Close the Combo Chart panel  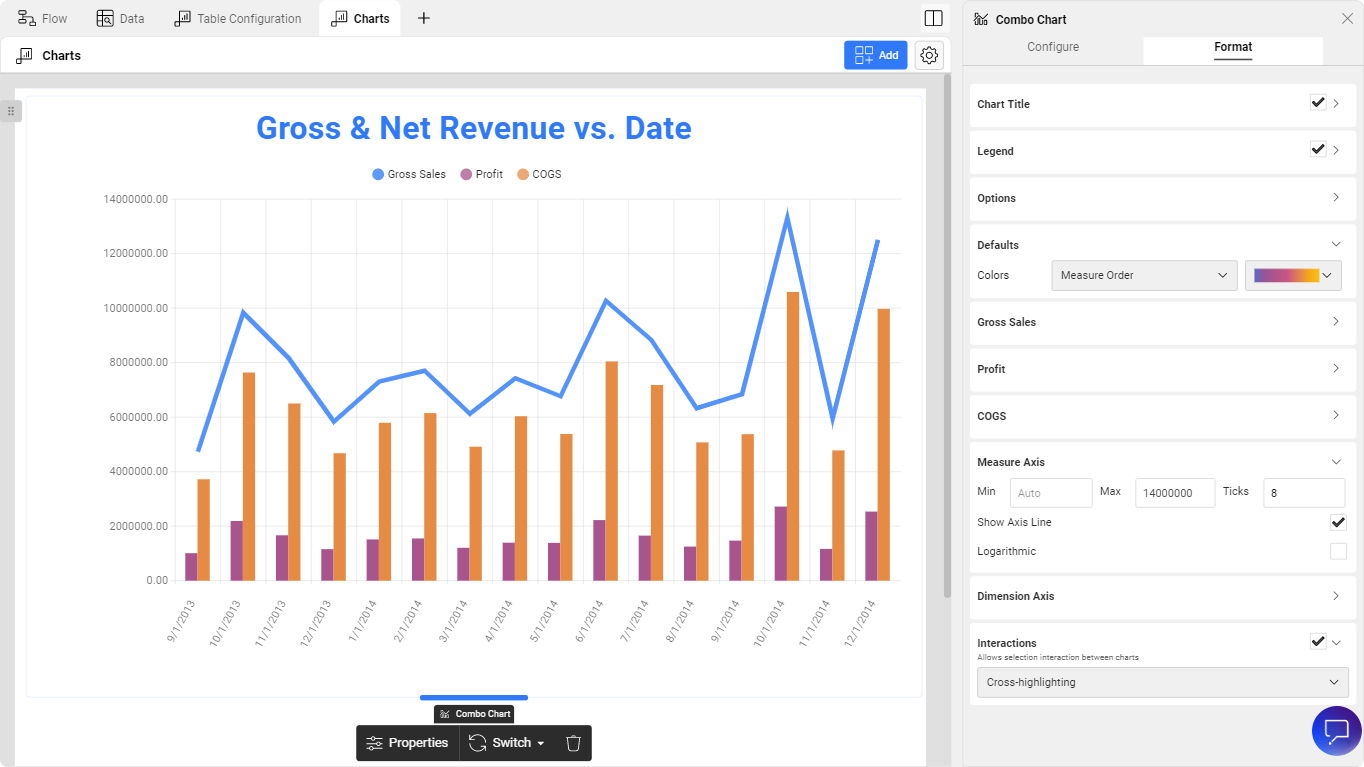(x=1346, y=19)
